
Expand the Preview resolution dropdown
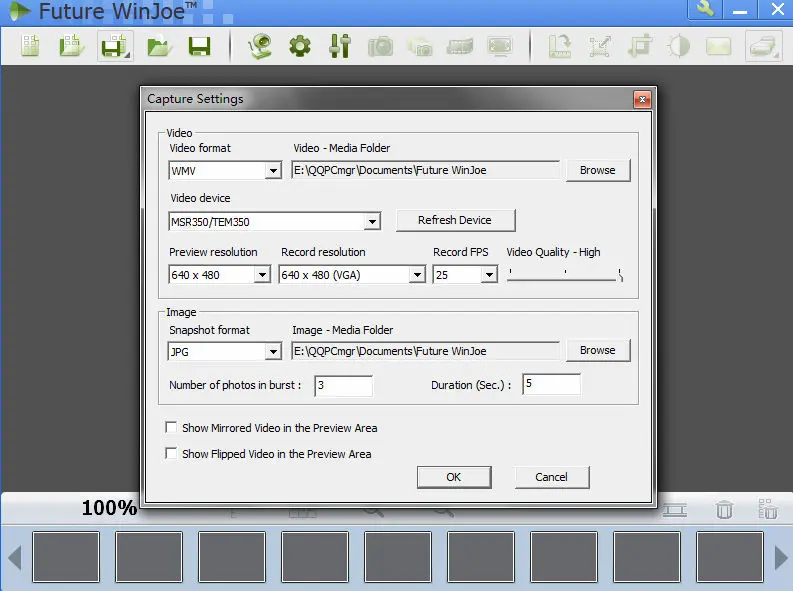click(262, 275)
